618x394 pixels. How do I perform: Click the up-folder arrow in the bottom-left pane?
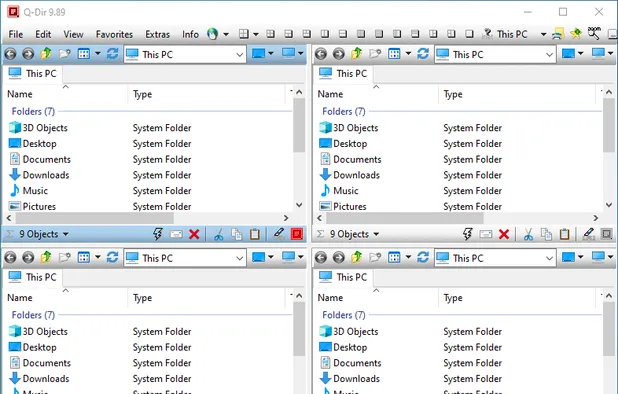(46, 257)
